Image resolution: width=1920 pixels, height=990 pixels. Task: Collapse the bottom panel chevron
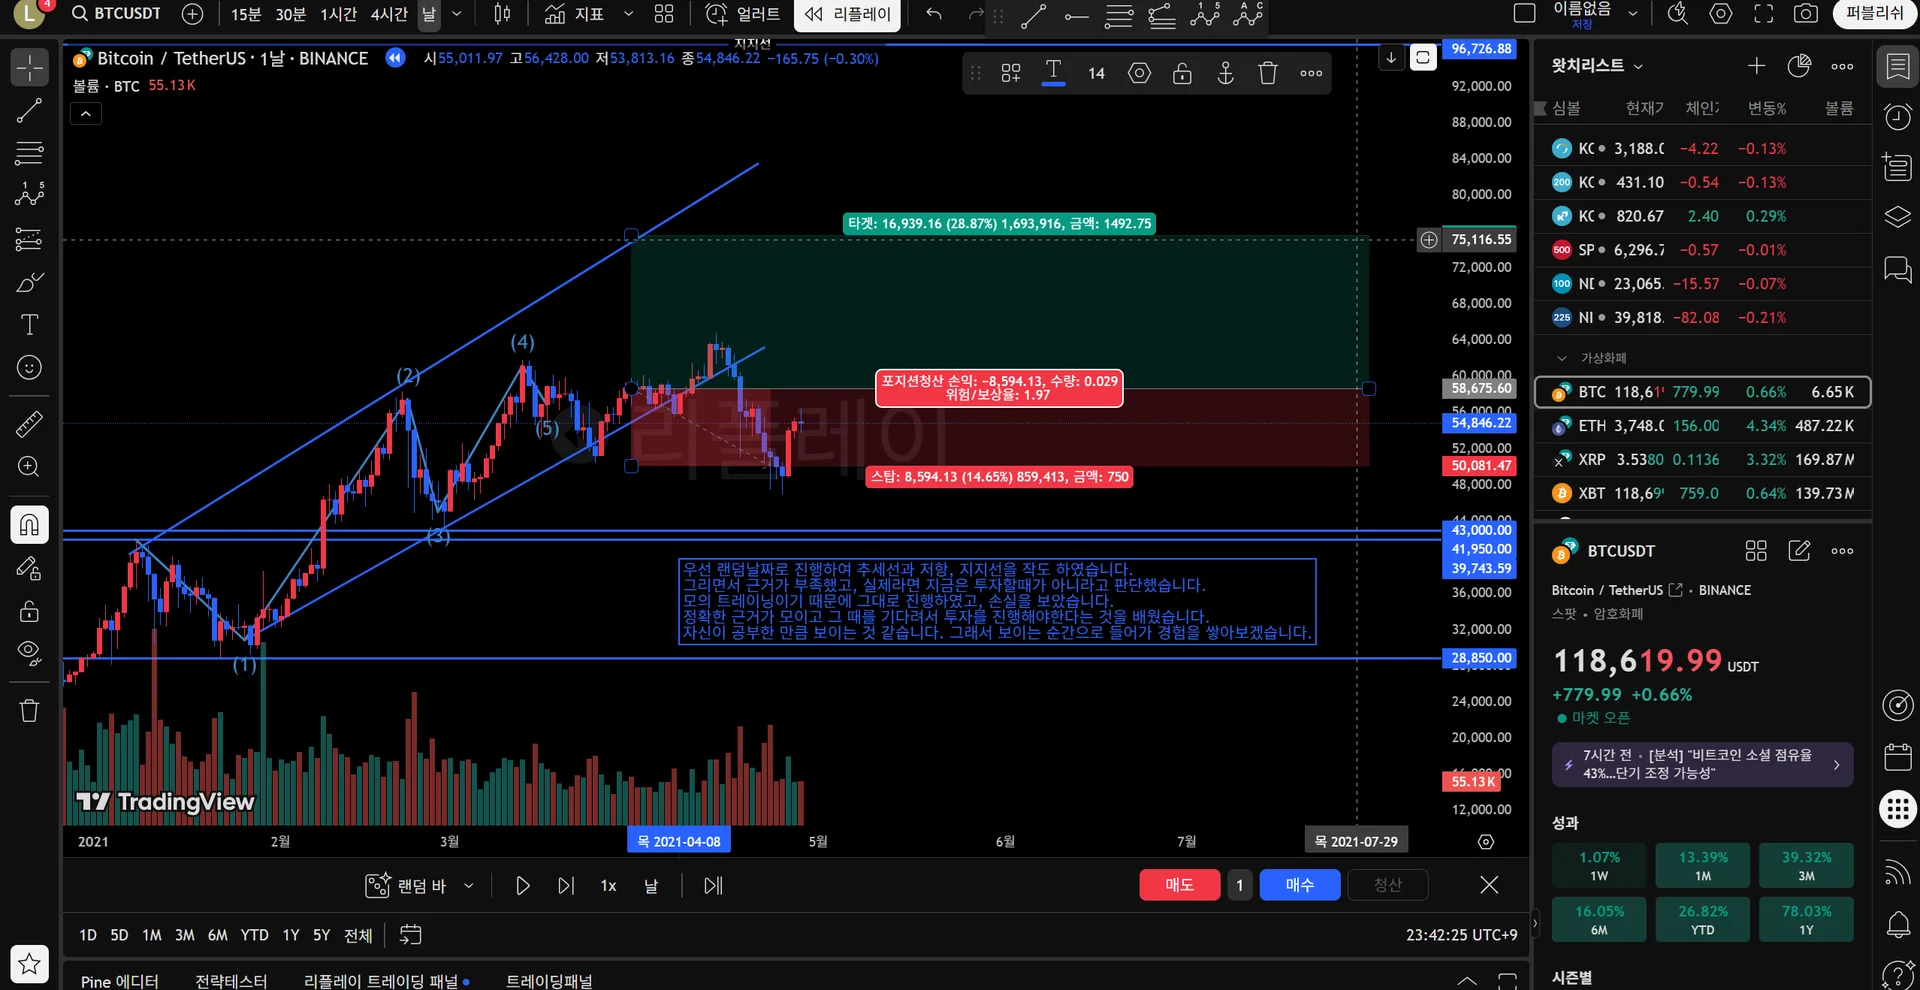tap(1466, 980)
